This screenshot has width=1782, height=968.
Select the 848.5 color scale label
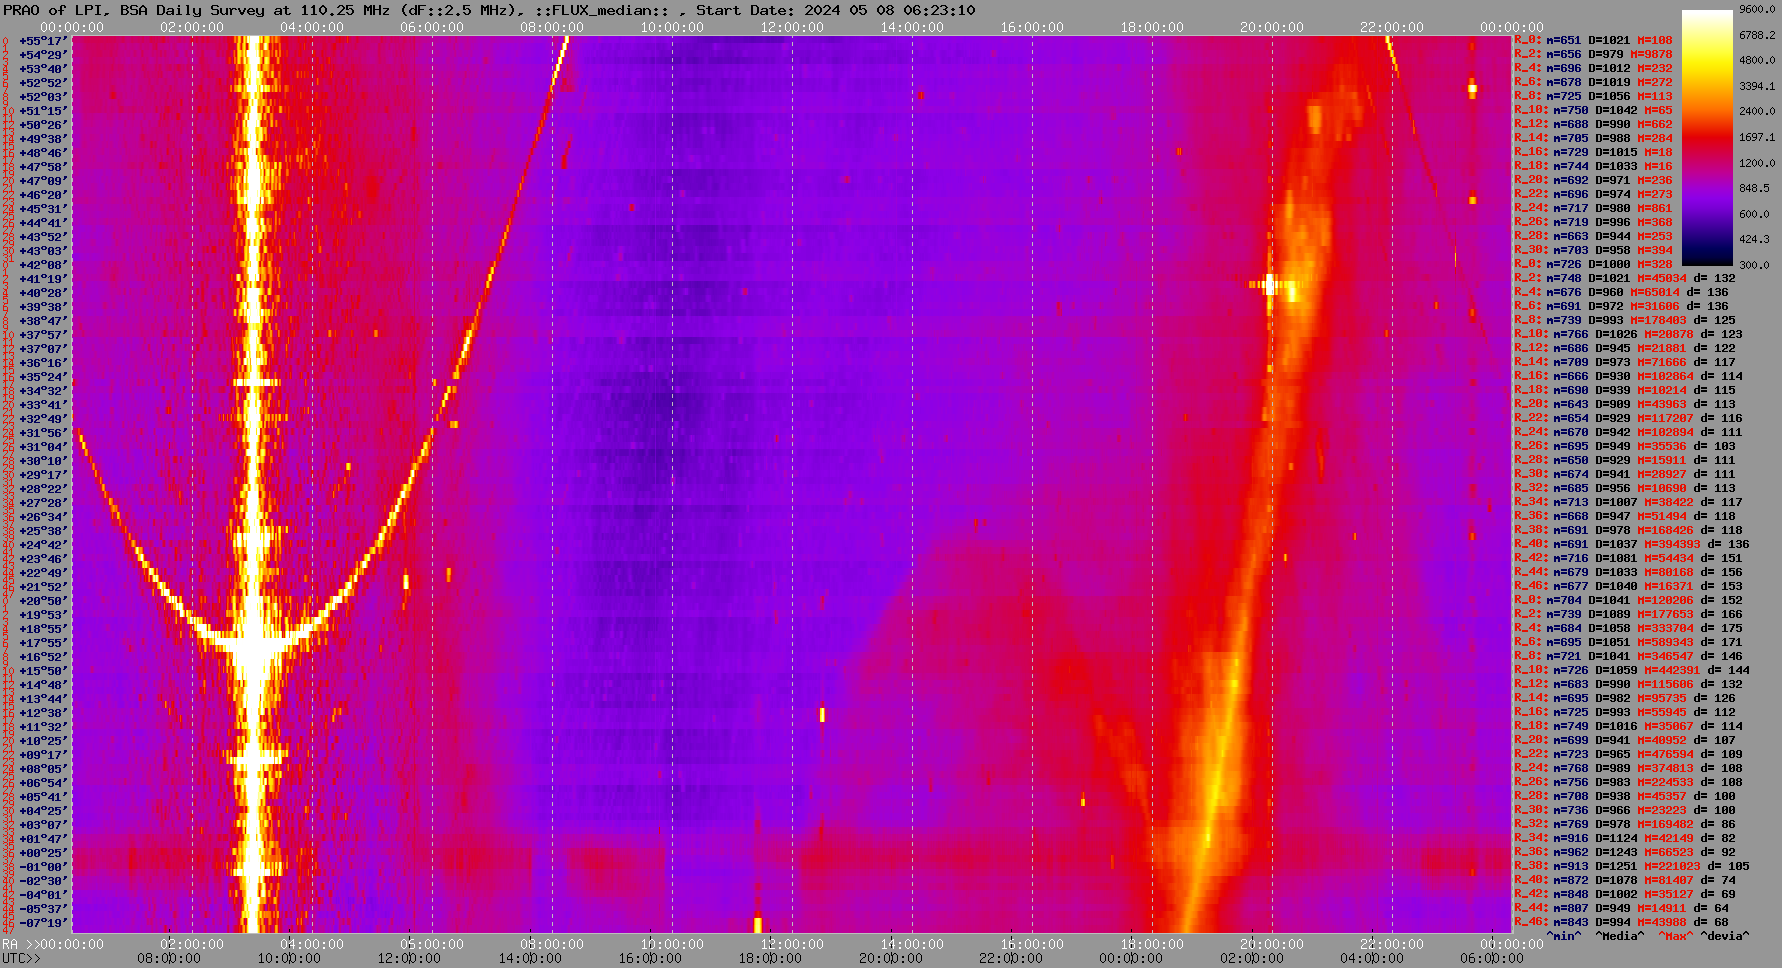click(1754, 188)
